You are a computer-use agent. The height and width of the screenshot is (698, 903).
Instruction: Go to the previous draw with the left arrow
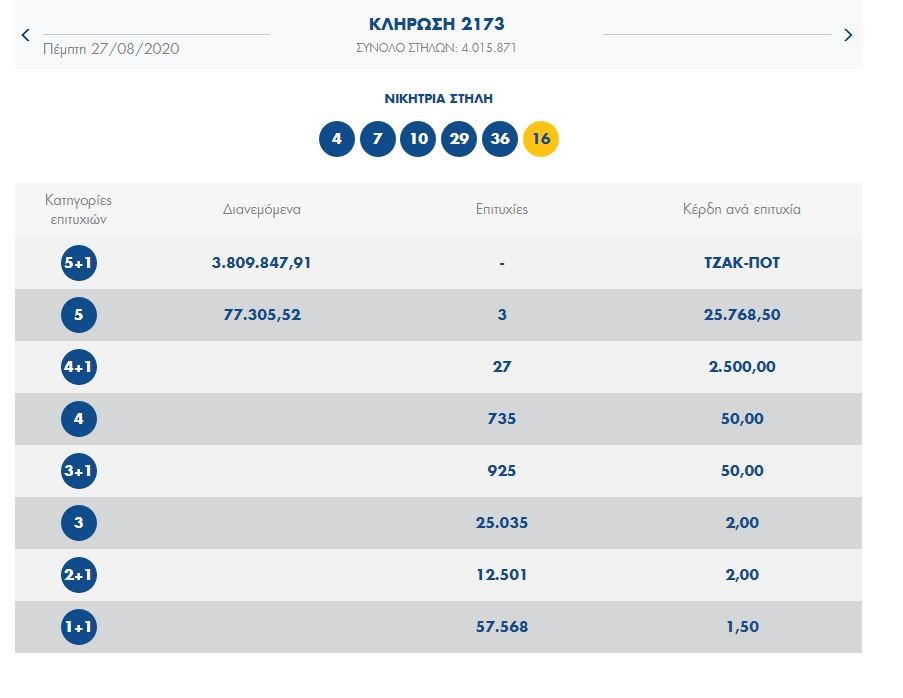[26, 35]
